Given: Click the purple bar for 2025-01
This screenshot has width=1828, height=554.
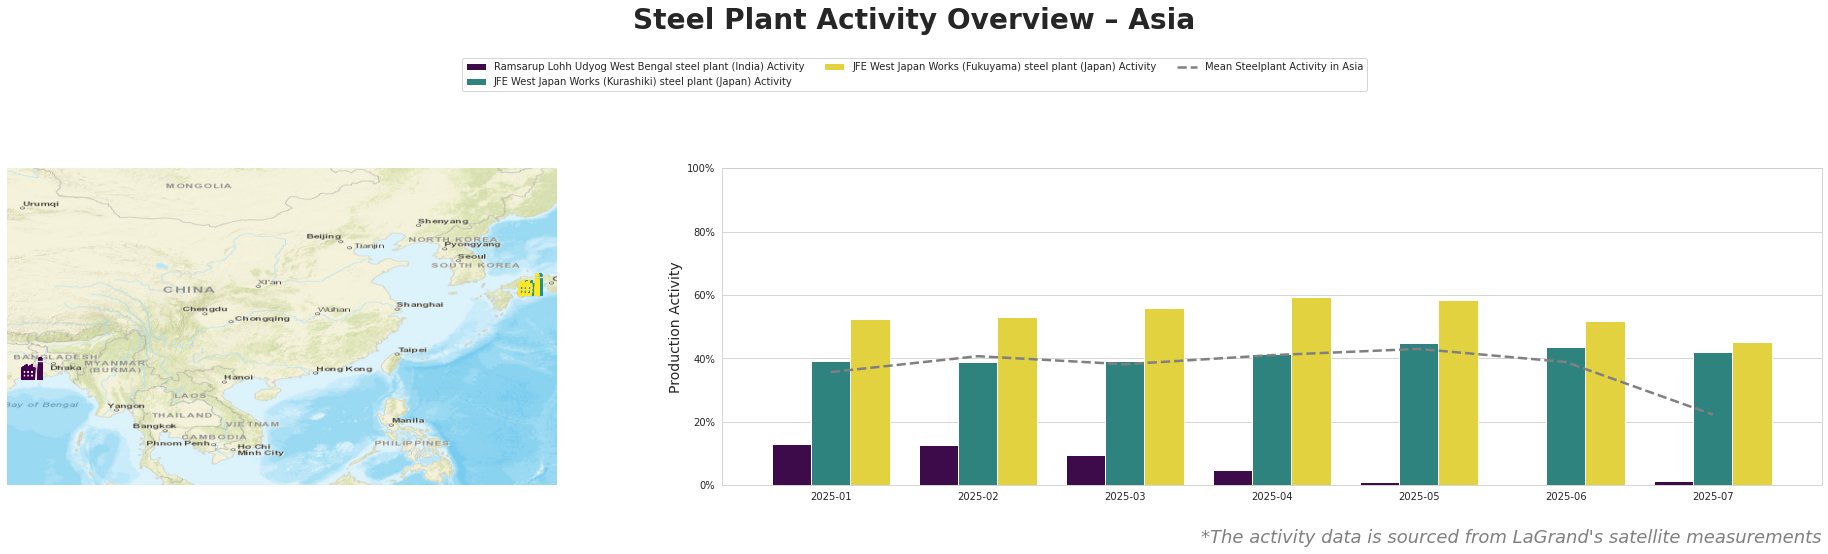Looking at the screenshot, I should coord(792,465).
